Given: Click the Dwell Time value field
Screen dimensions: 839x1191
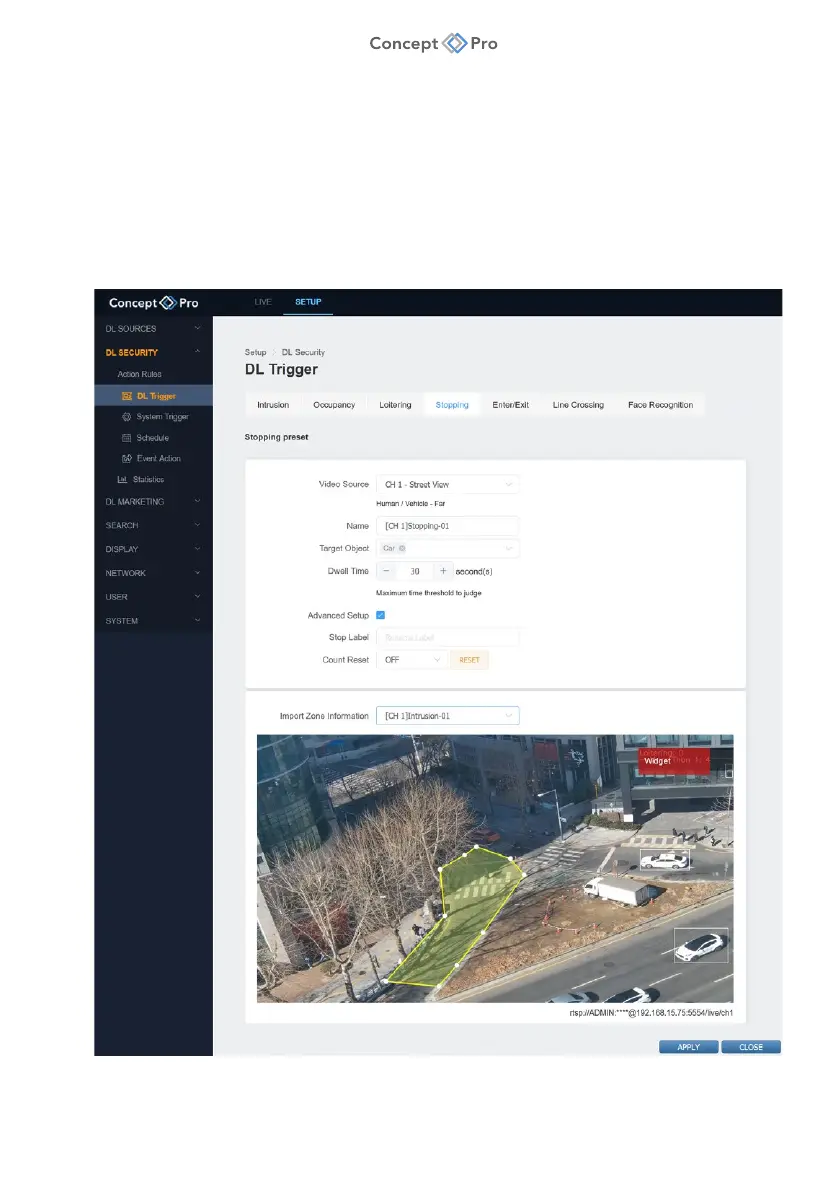Looking at the screenshot, I should click(415, 571).
